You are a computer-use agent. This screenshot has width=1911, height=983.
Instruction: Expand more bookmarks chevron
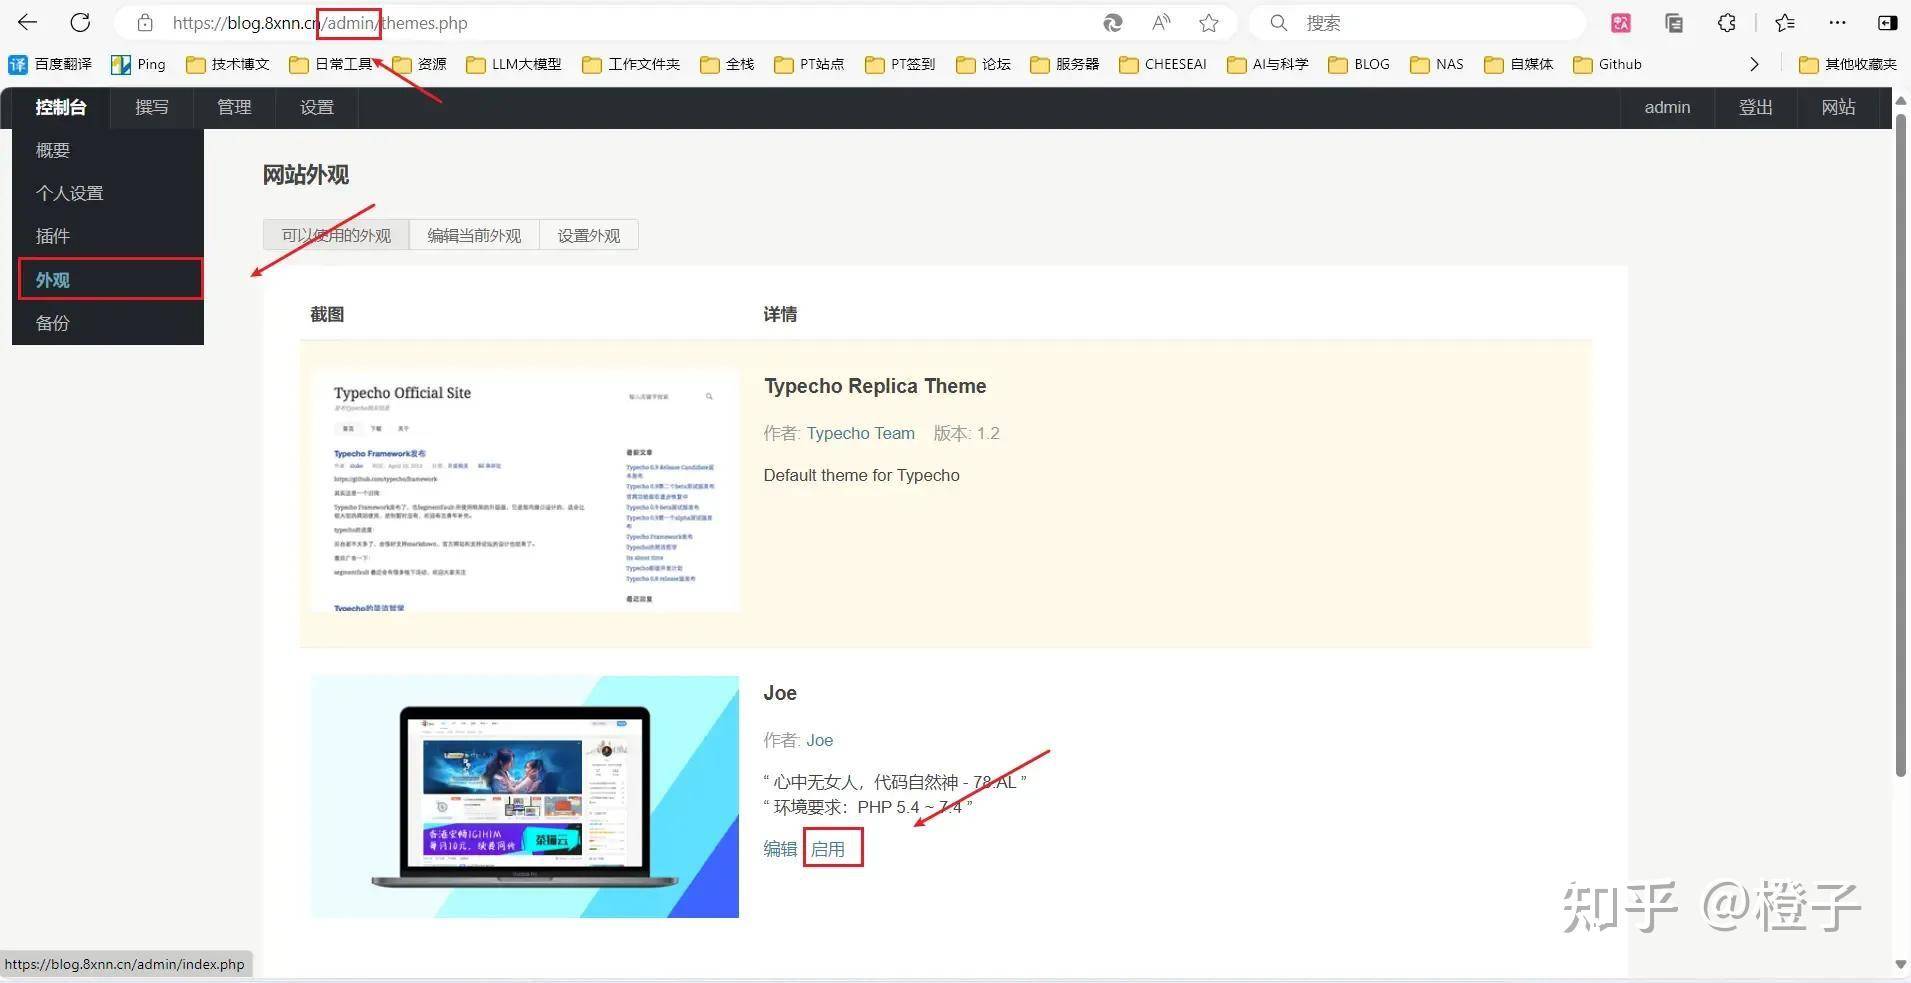pos(1754,64)
